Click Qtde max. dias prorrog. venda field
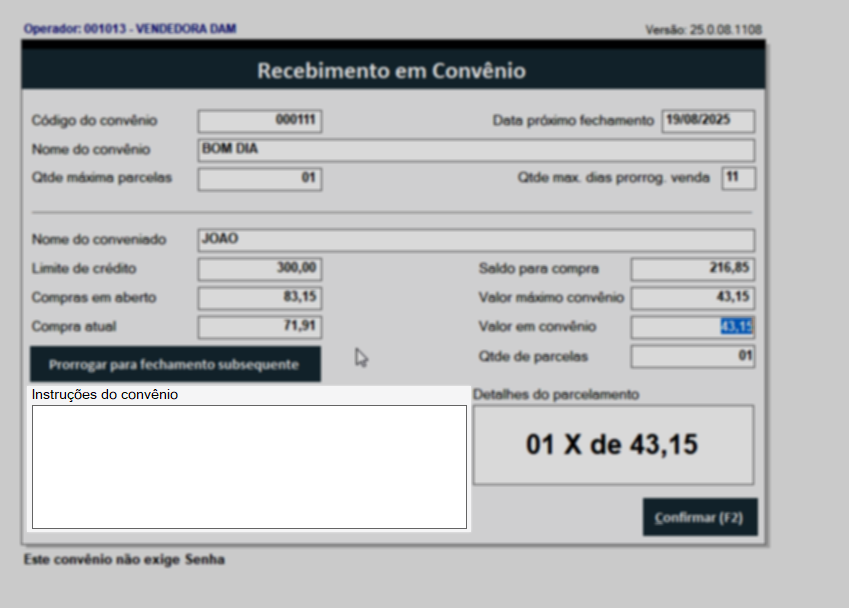The image size is (849, 608). (739, 178)
